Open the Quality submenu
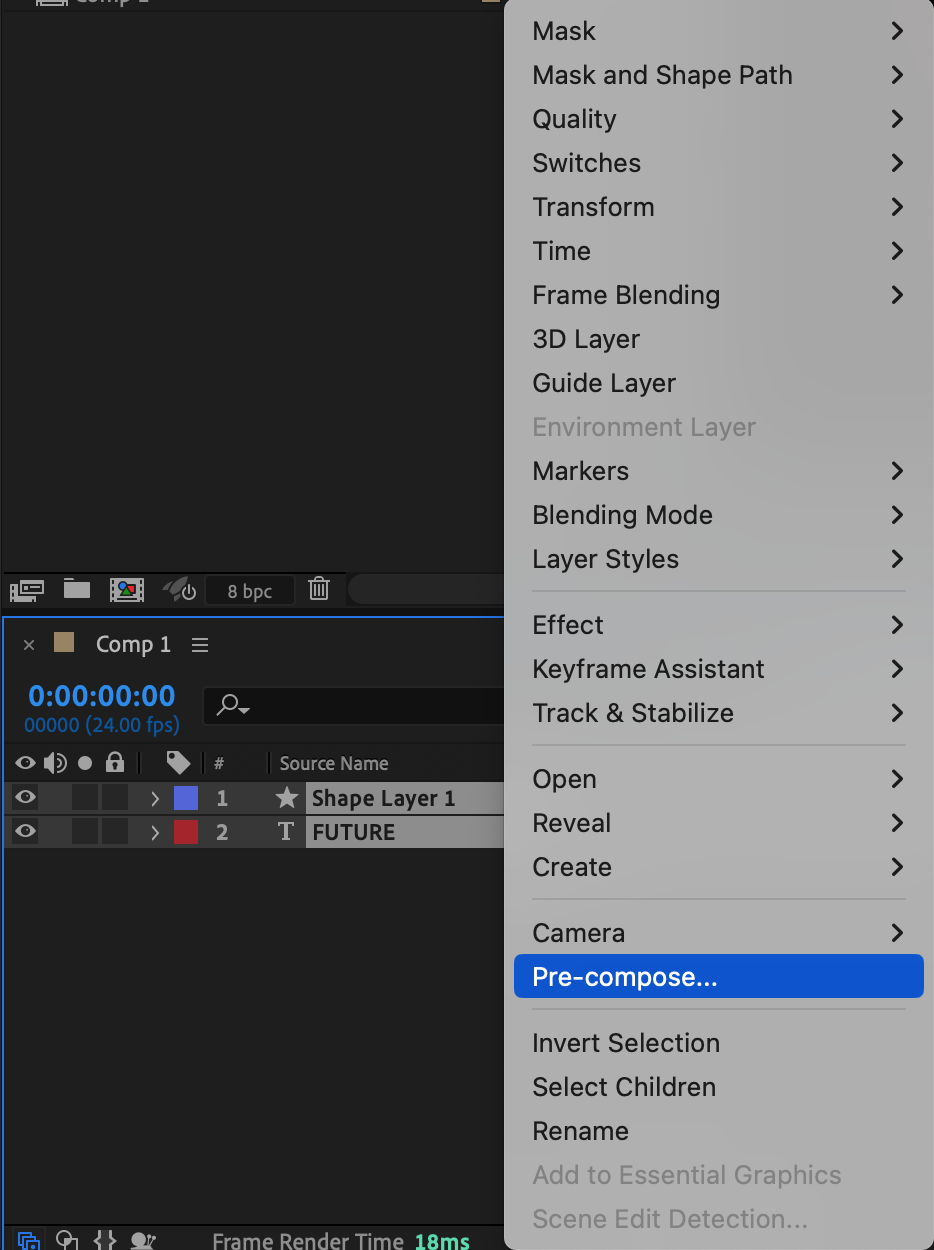 [718, 119]
